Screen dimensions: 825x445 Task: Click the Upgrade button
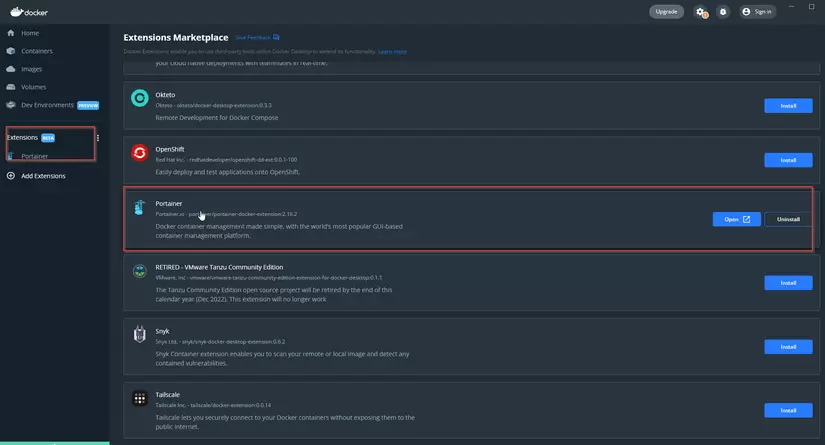click(666, 12)
